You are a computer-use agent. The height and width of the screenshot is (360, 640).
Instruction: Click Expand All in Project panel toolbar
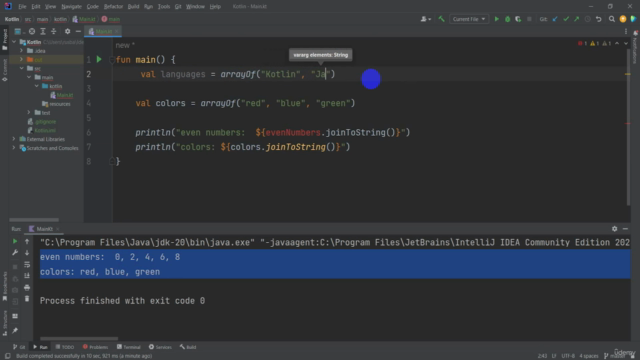click(x=43, y=31)
